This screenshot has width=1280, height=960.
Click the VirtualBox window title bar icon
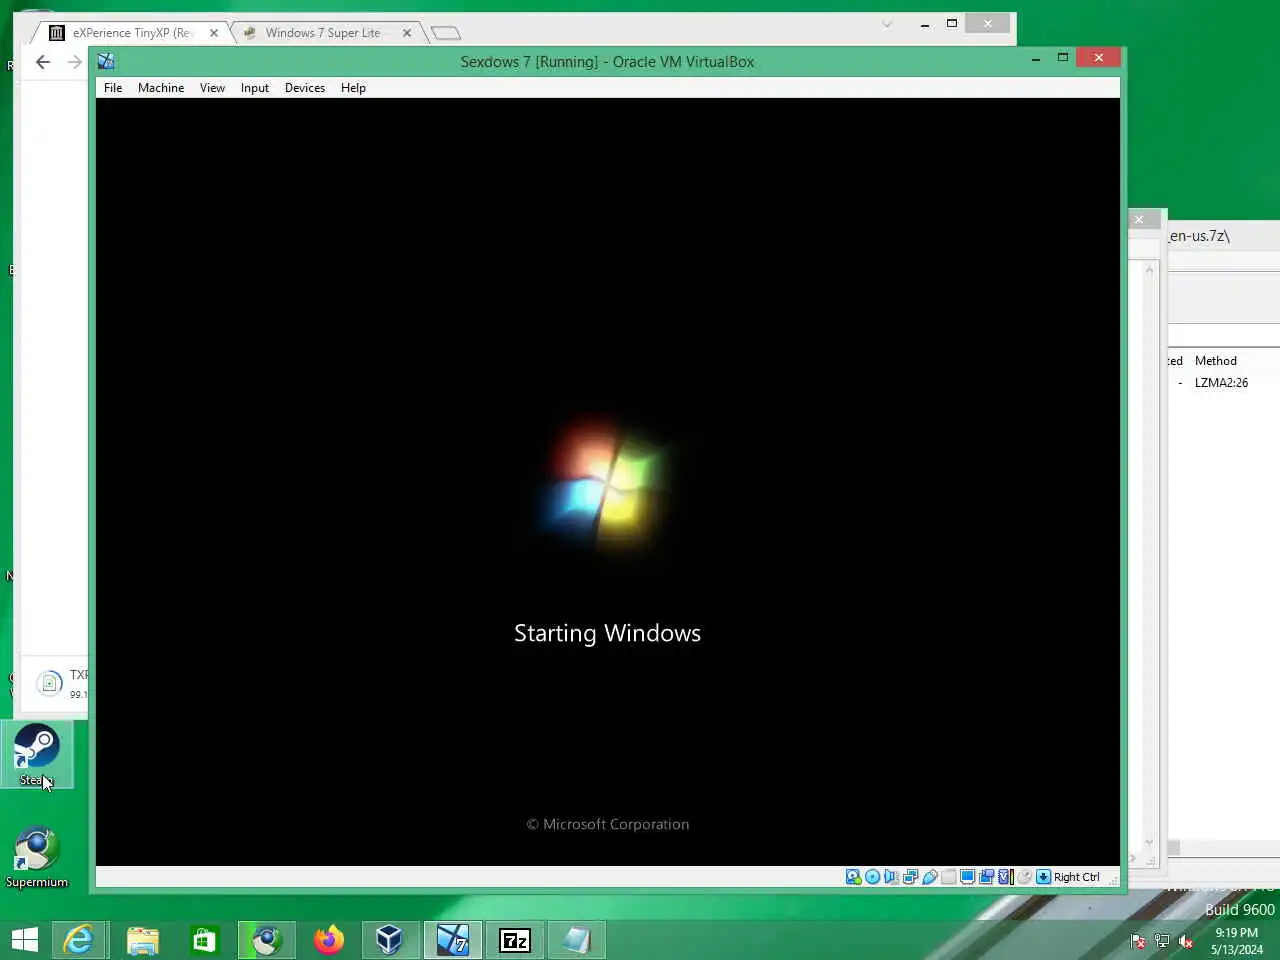[106, 61]
